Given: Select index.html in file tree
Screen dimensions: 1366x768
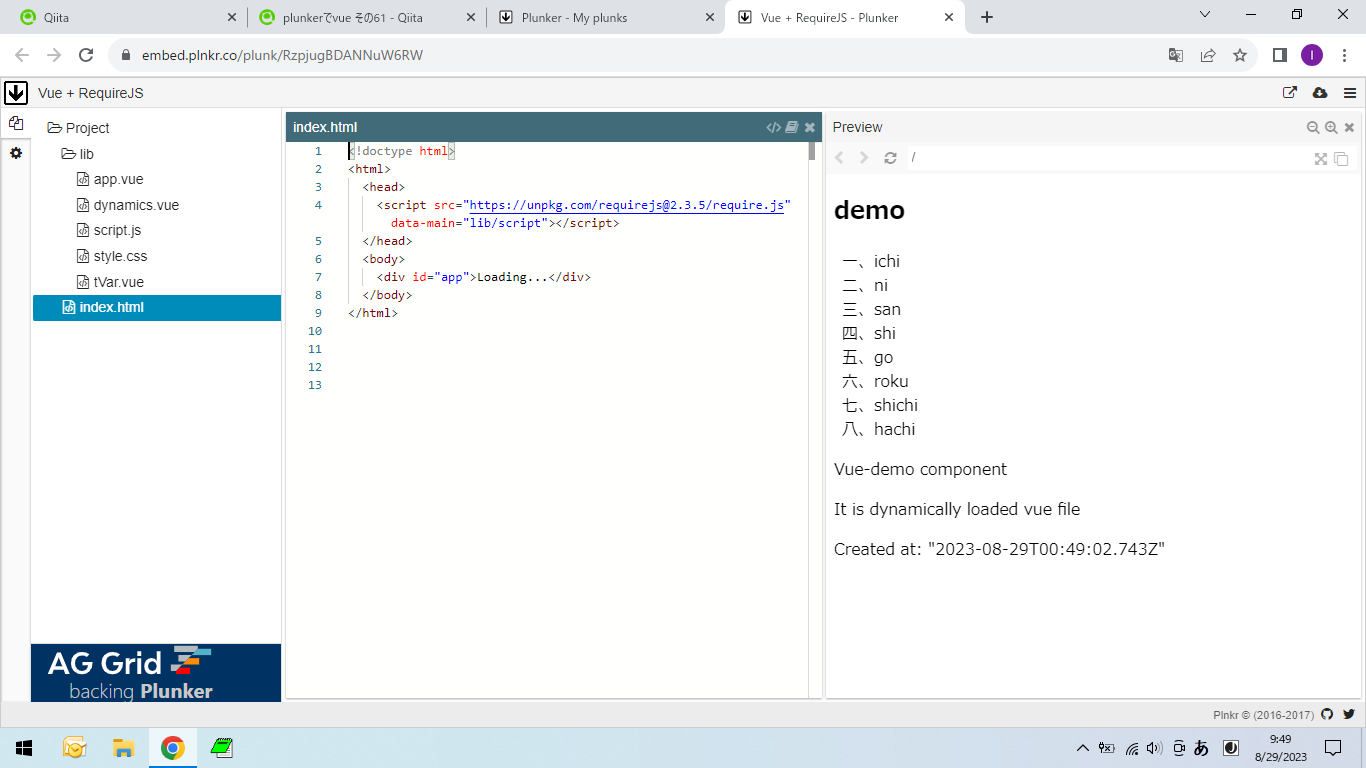Looking at the screenshot, I should point(157,307).
